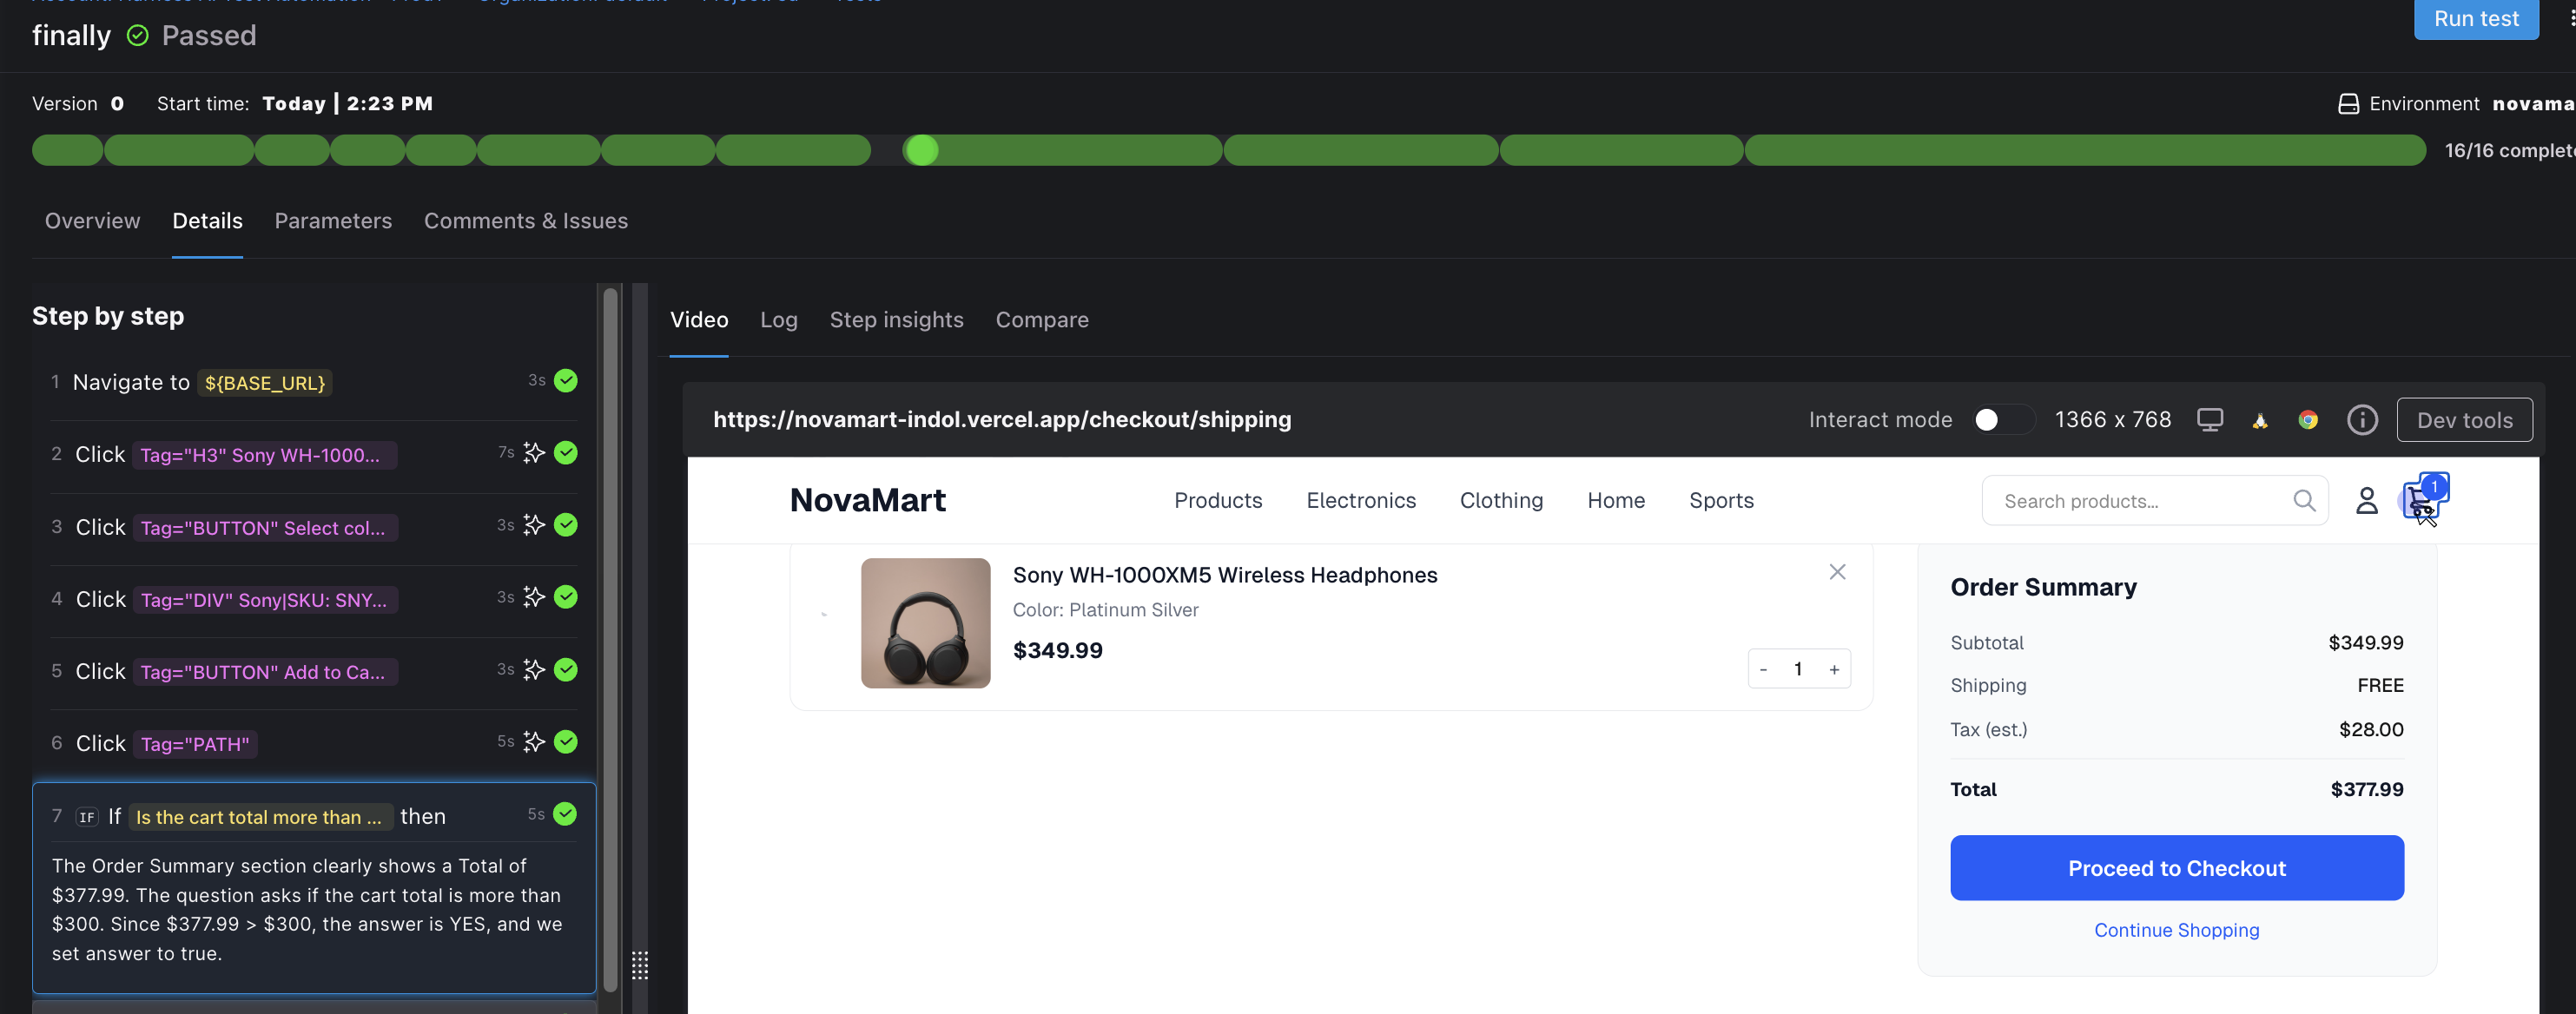Click the Environment icon in the header
Screen dimensions: 2576x1014
2348,104
